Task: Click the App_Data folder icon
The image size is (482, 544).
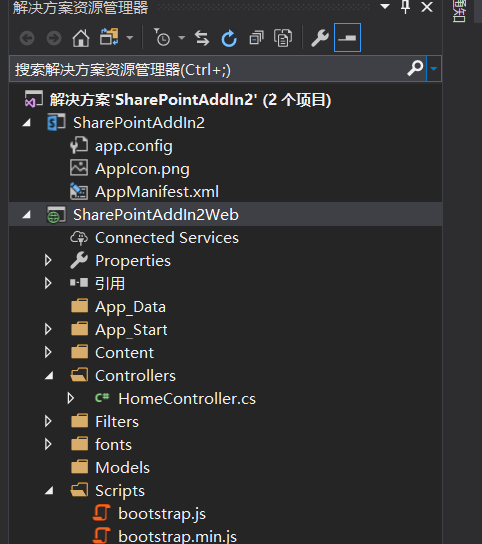Action: [x=79, y=306]
